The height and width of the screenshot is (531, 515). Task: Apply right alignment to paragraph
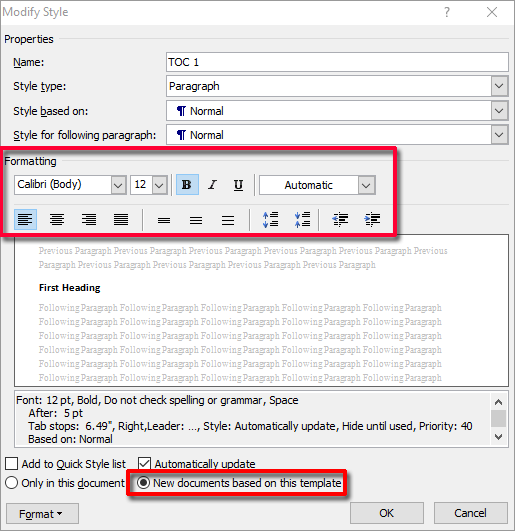(89, 219)
